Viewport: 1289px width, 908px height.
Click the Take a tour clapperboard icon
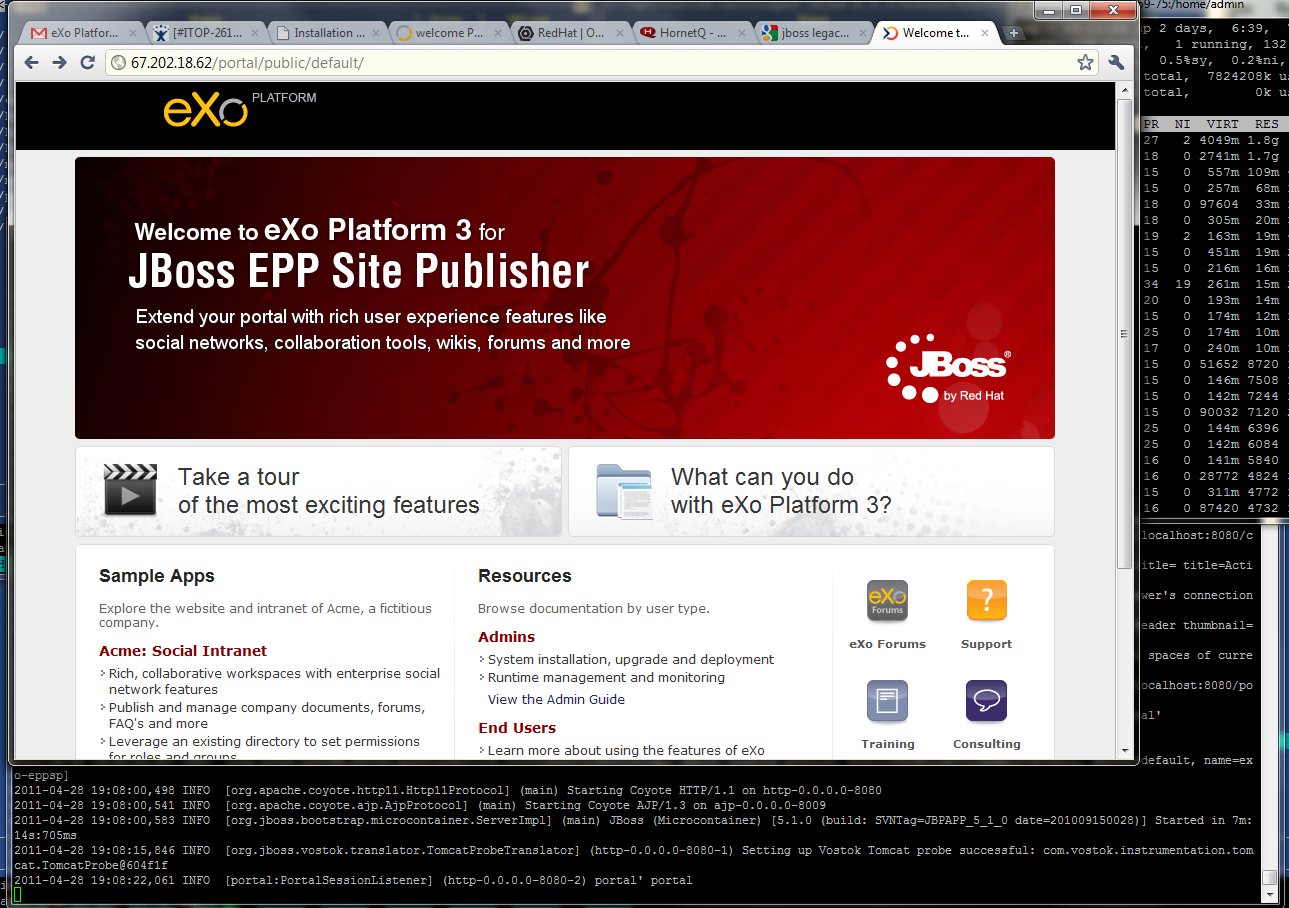(130, 490)
